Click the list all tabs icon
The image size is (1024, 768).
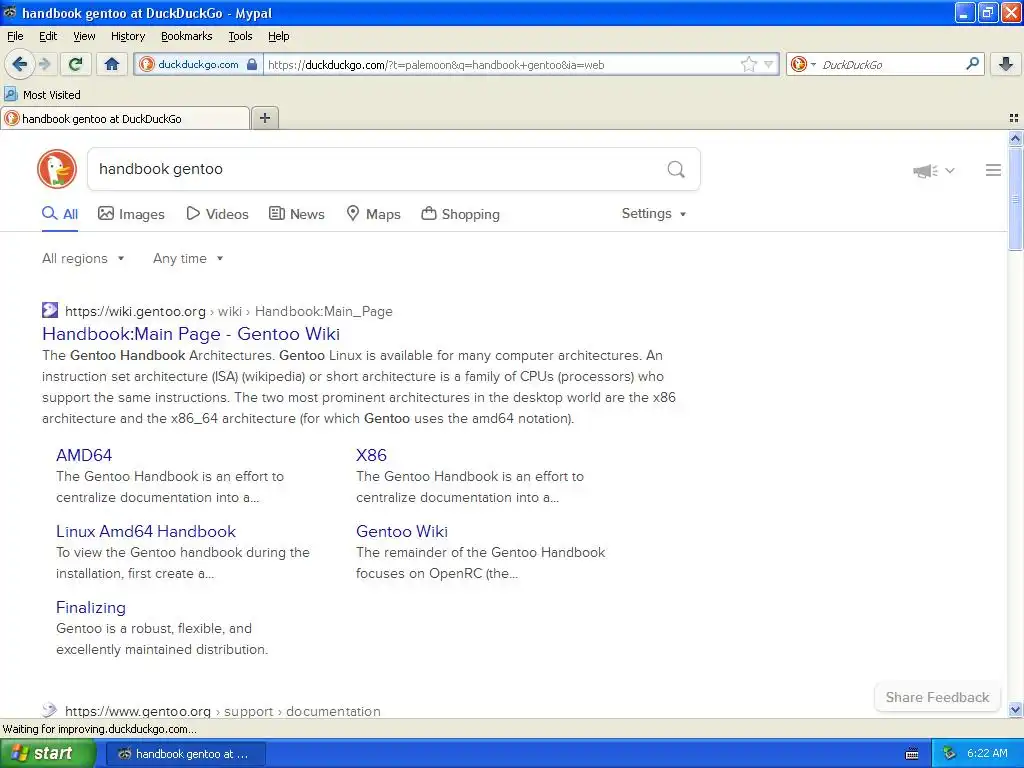(x=1014, y=118)
